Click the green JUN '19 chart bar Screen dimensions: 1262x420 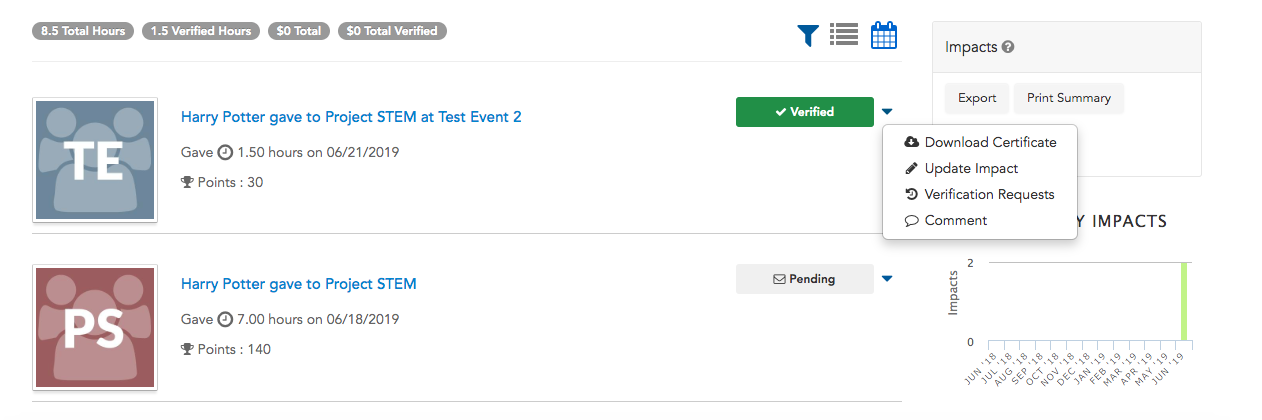(1184, 302)
